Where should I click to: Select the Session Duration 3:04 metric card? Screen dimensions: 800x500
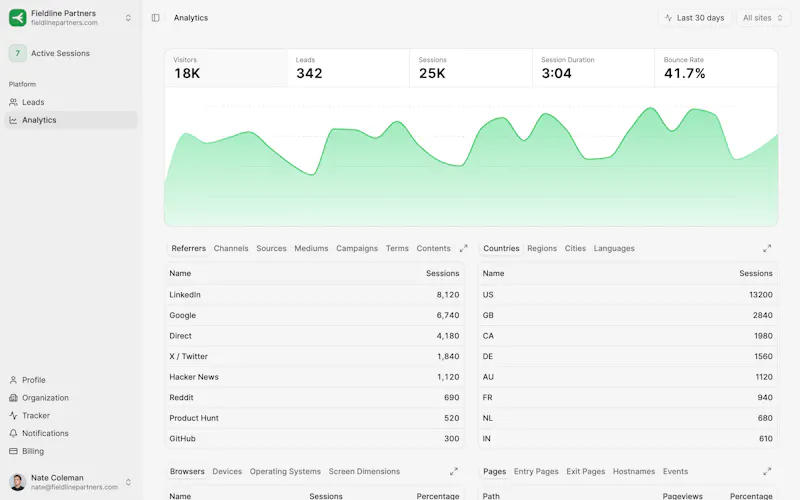point(593,68)
